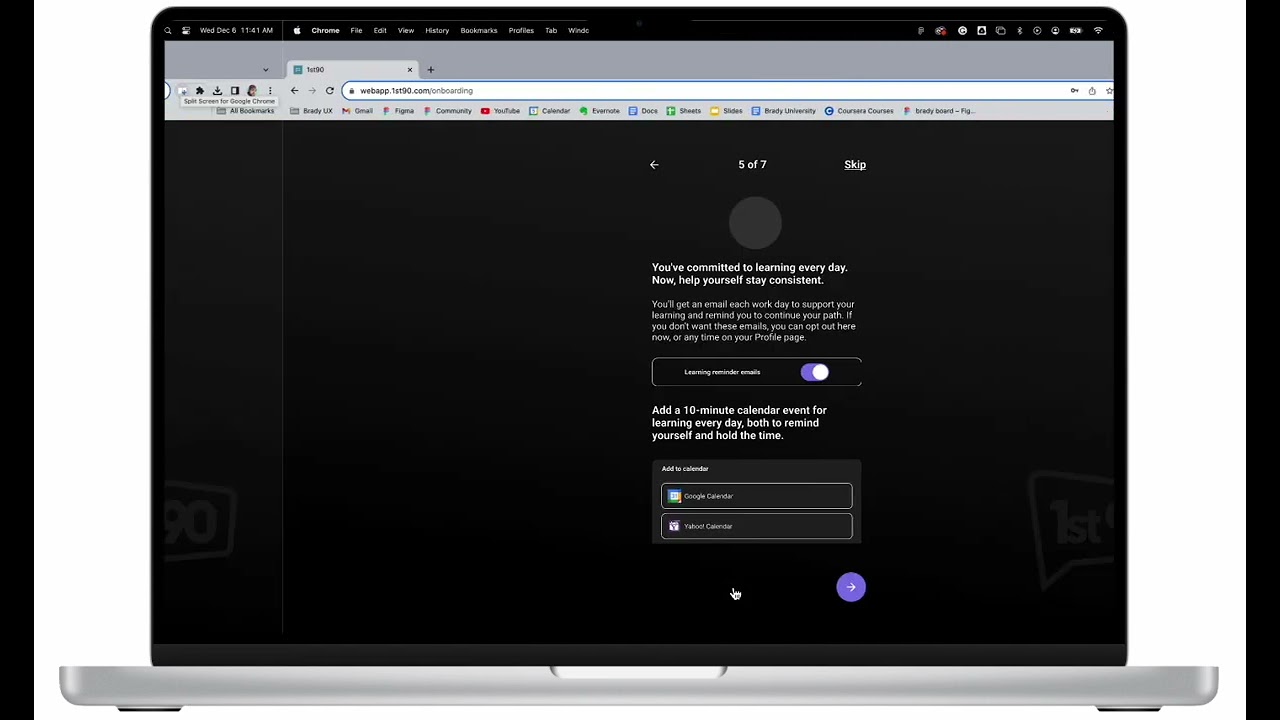The image size is (1280, 720).
Task: Open the Tab menu
Action: (551, 31)
